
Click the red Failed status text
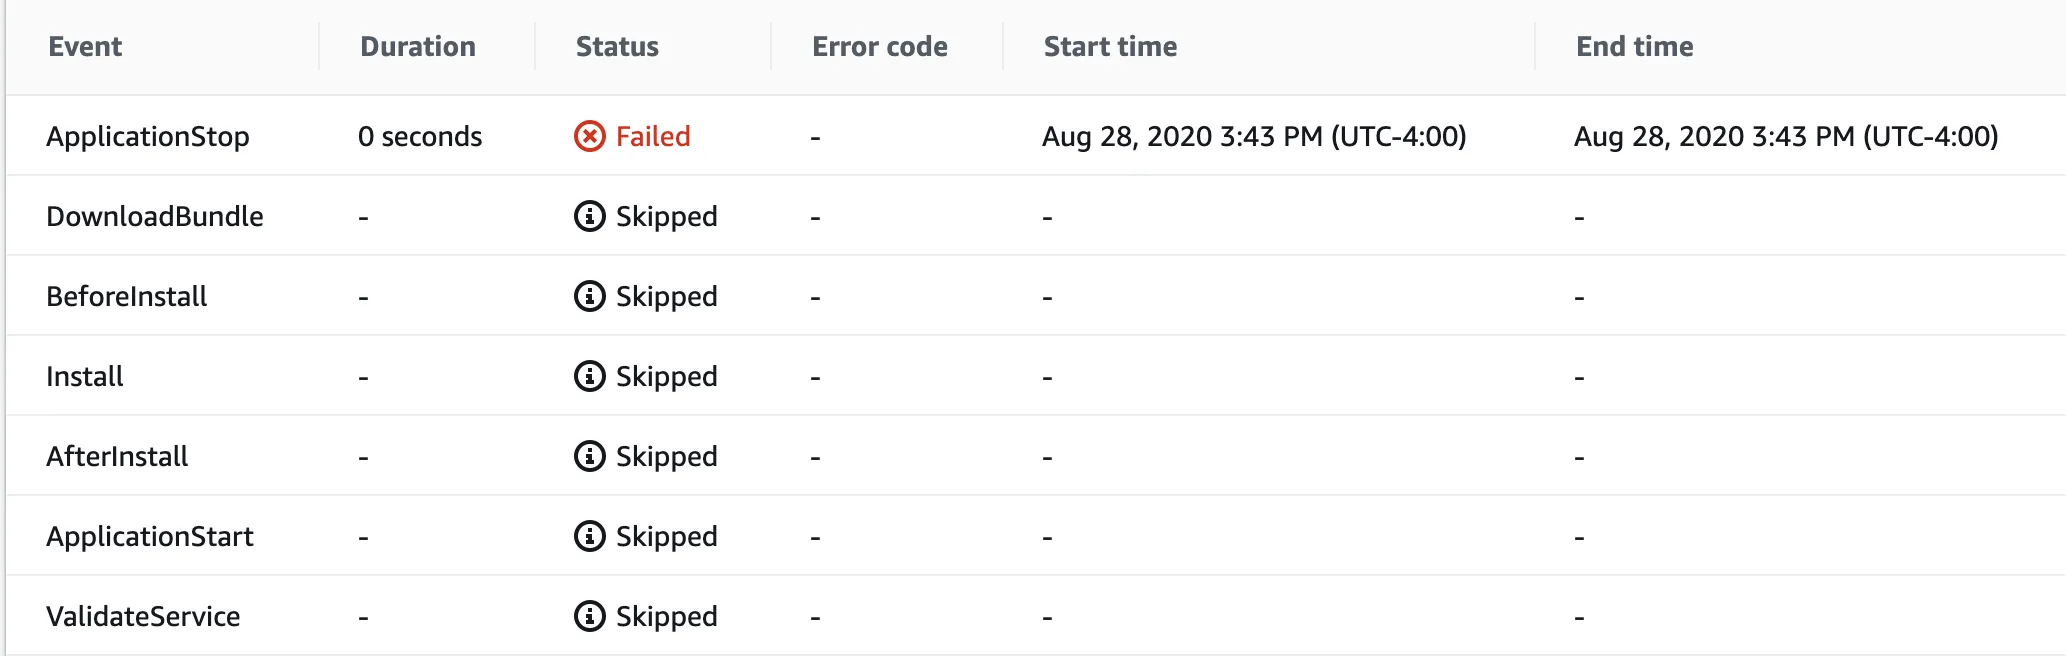point(653,137)
